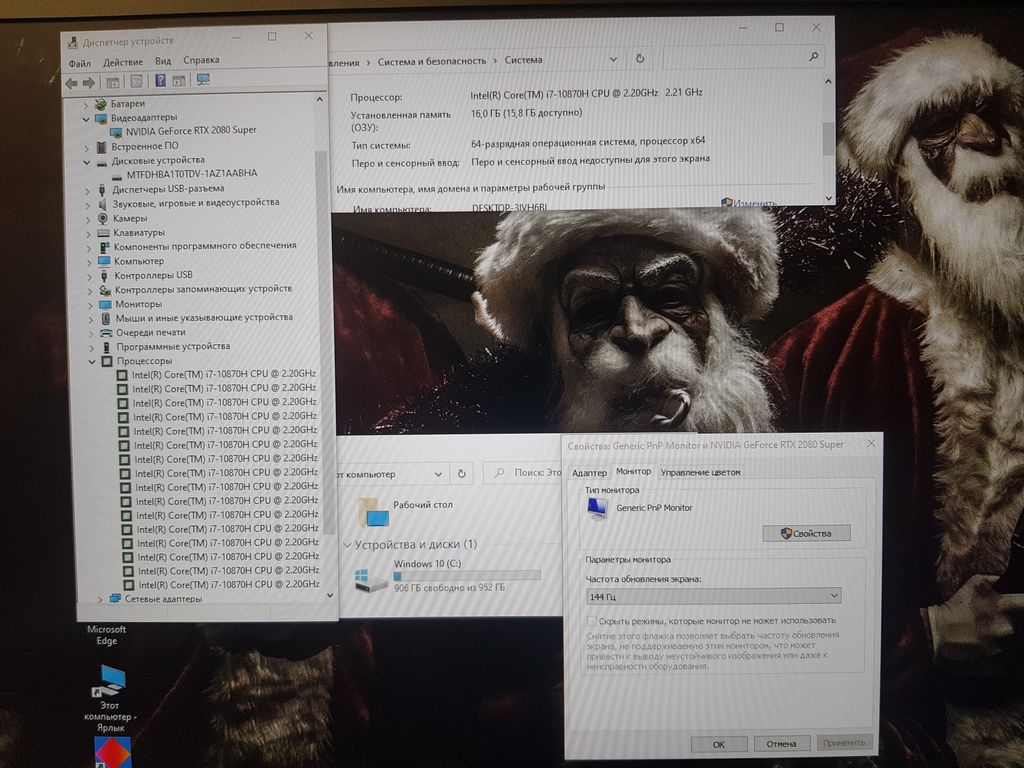Switch to the Адаптер tab
The height and width of the screenshot is (768, 1024).
tap(589, 472)
